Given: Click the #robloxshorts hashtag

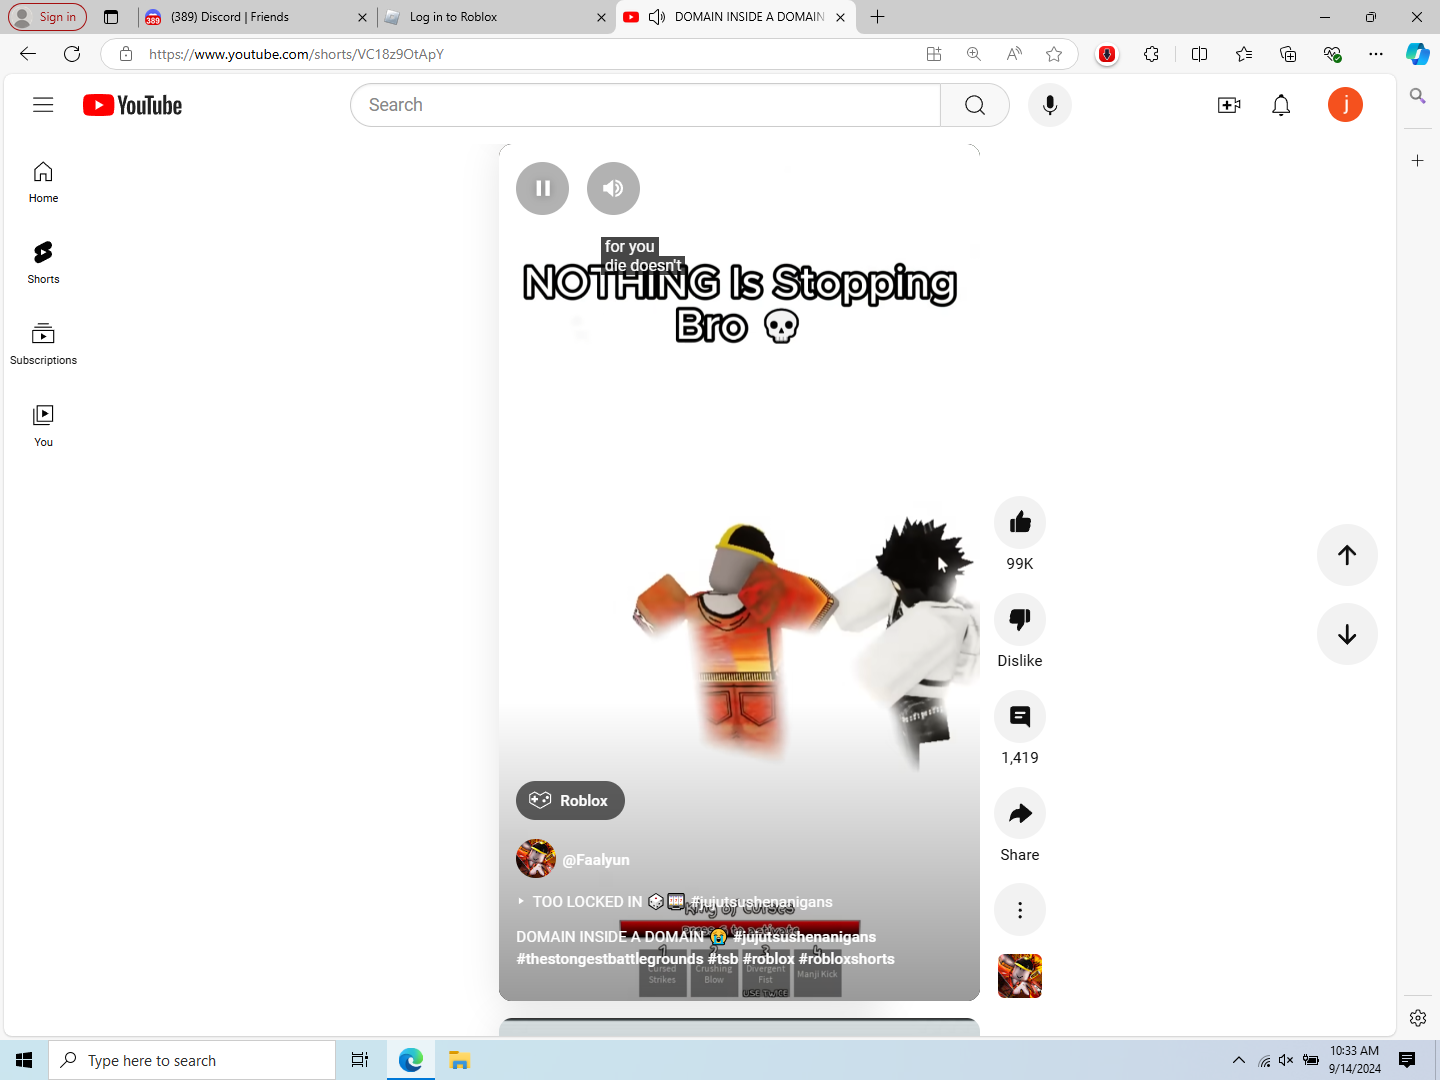Looking at the screenshot, I should [x=847, y=959].
